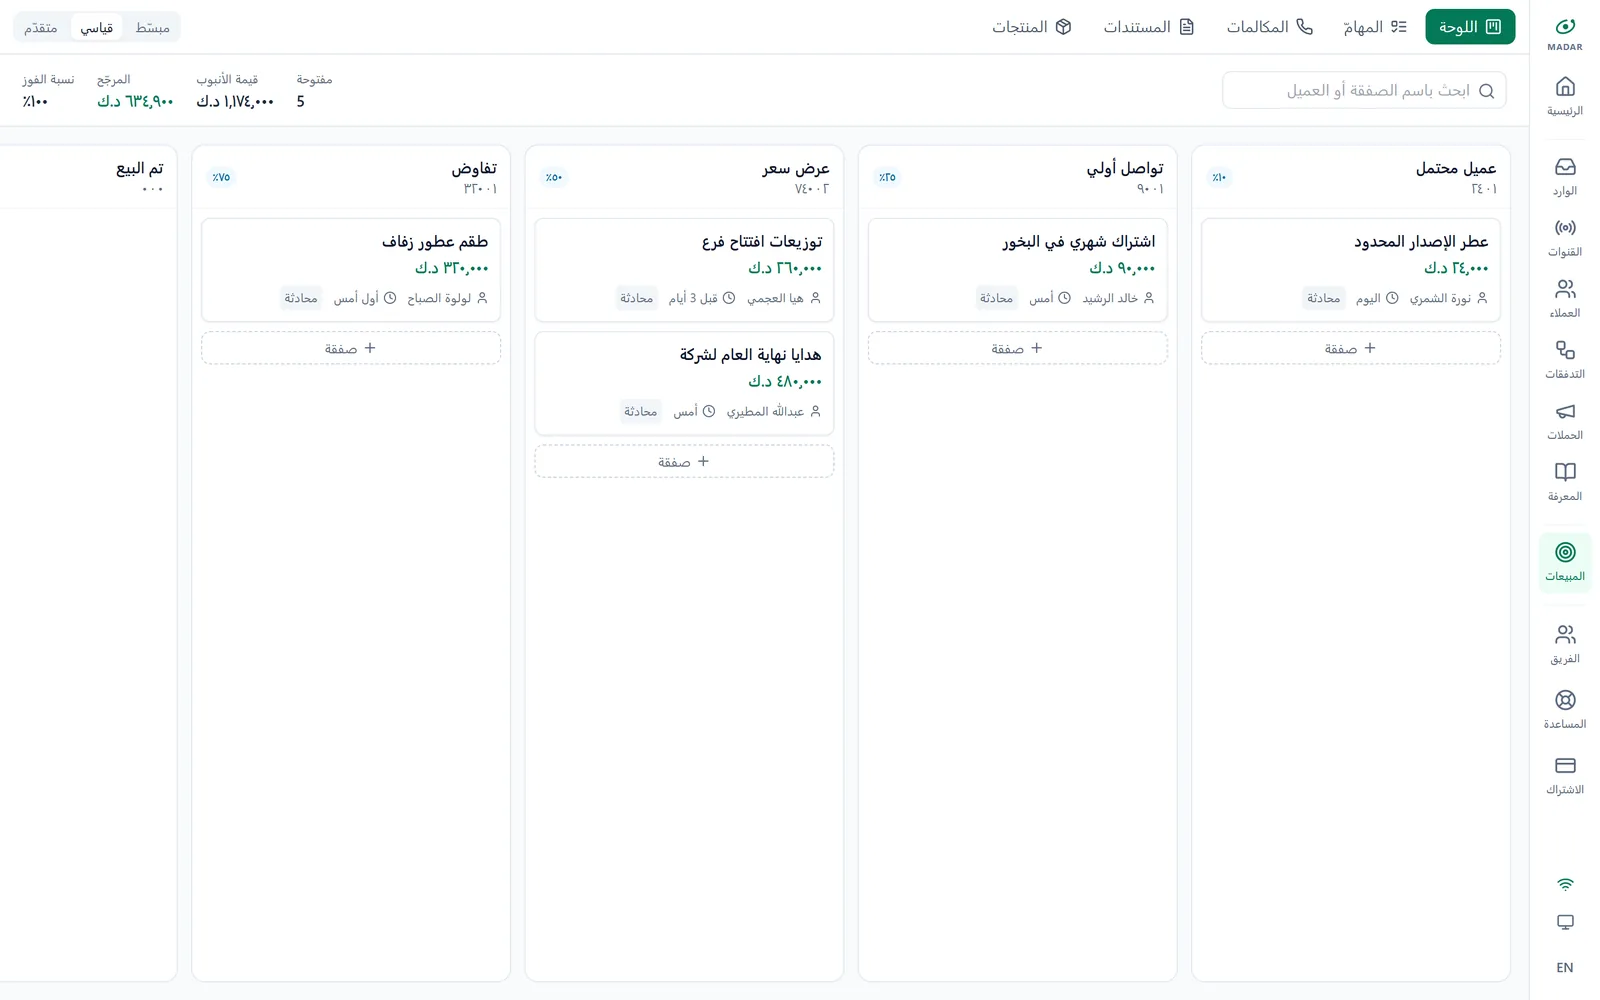Image resolution: width=1600 pixels, height=1000 pixels.
Task: Click the search magnifier icon
Action: 1487,91
